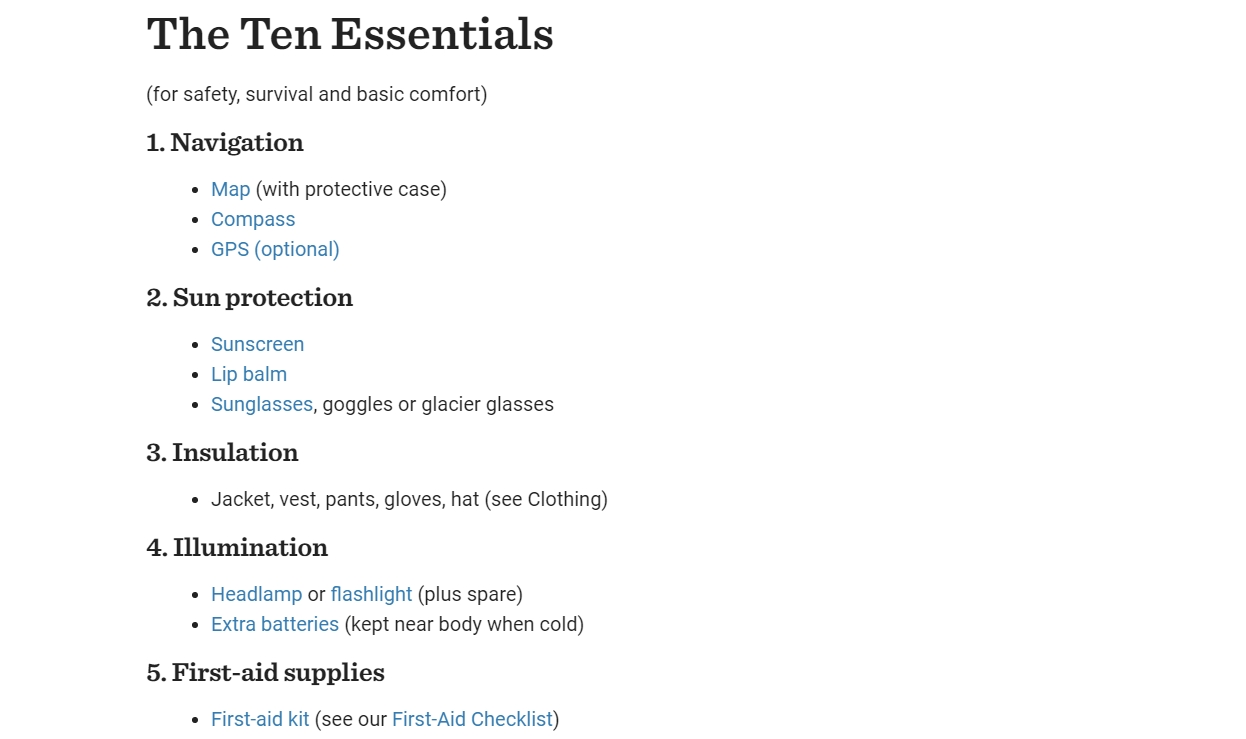Image resolution: width=1246 pixels, height=739 pixels.
Task: Follow the Sunscreen link
Action: click(257, 344)
